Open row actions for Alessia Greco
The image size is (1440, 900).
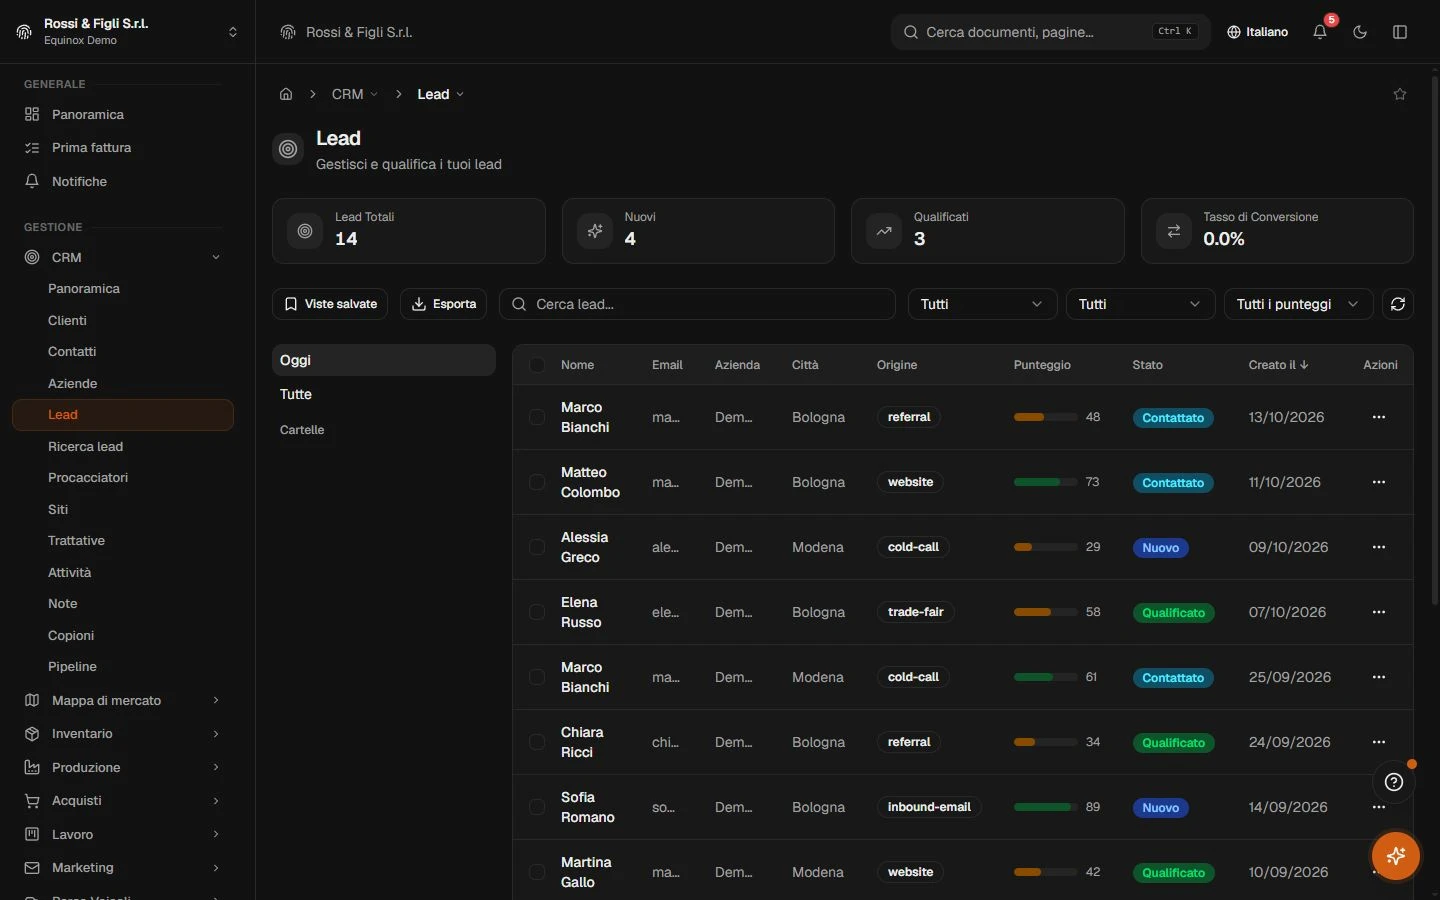click(x=1379, y=547)
